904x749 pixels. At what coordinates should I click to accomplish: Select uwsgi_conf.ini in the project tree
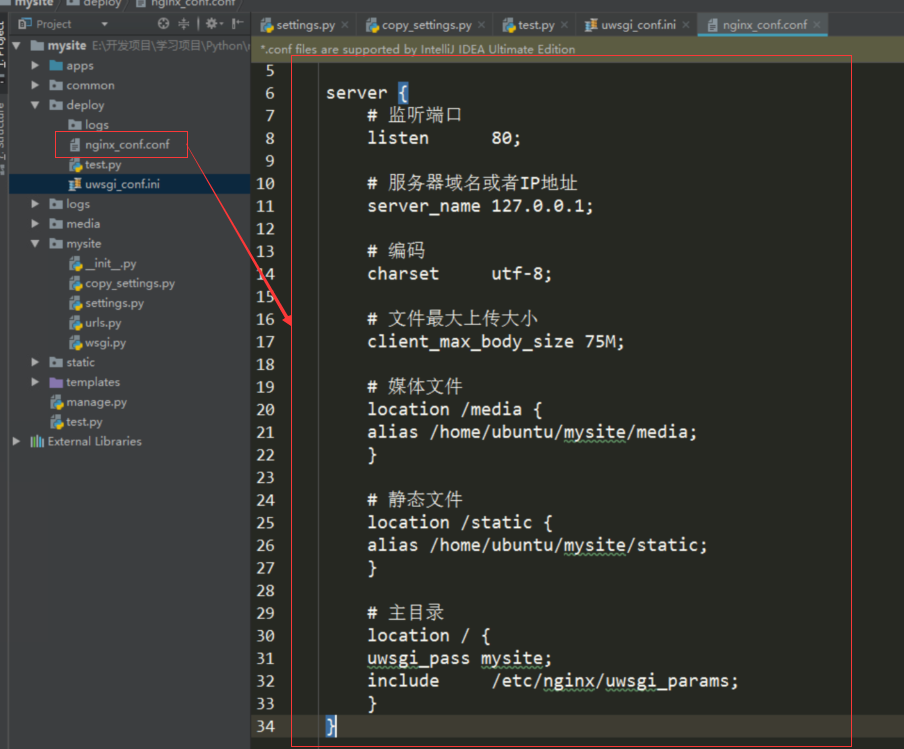coord(122,184)
